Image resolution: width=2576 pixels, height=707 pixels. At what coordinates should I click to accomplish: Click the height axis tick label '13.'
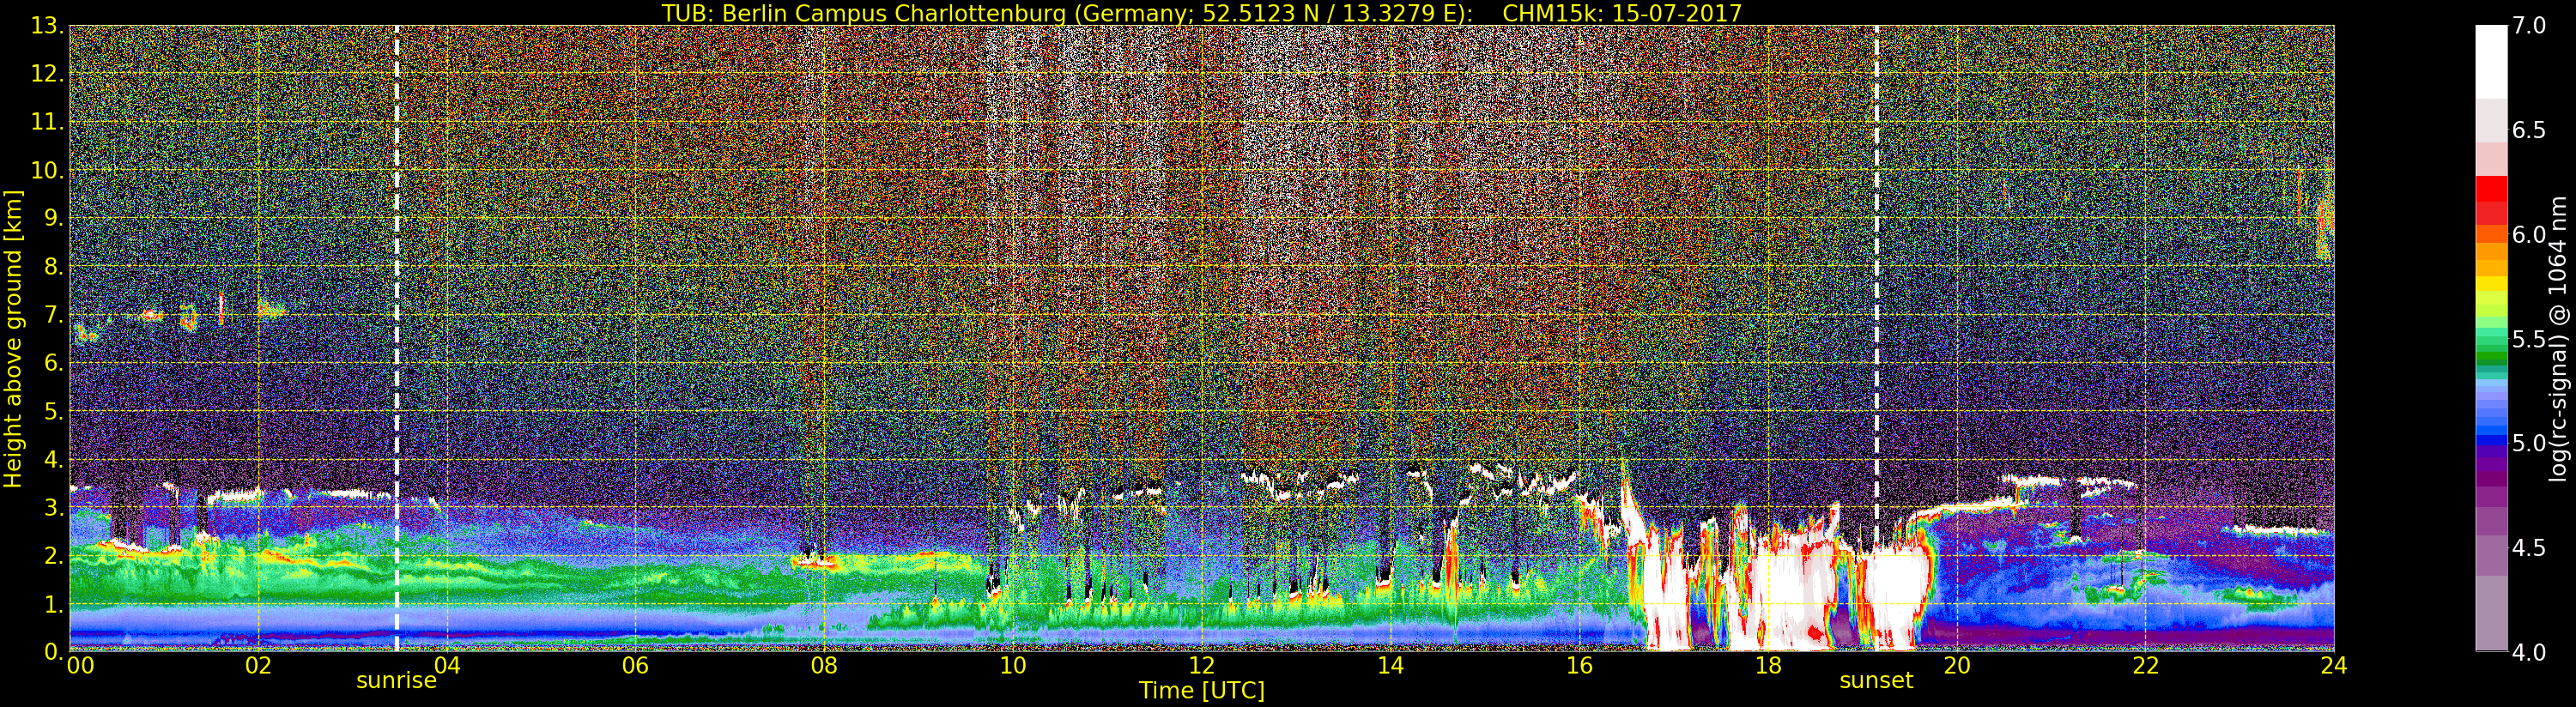48,26
